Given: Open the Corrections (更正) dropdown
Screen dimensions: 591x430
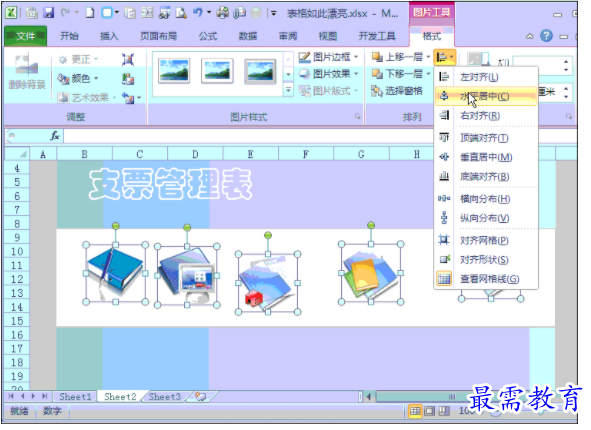Looking at the screenshot, I should (78, 60).
